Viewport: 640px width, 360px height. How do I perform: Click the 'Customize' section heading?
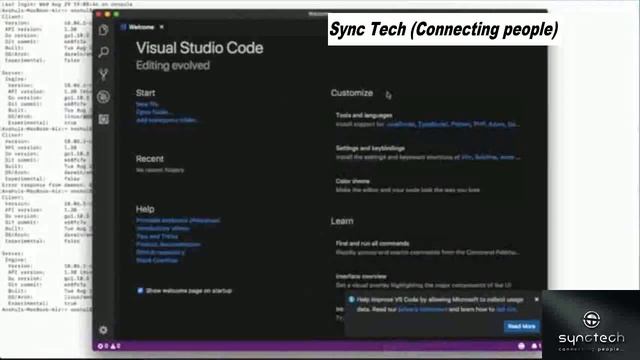[352, 93]
